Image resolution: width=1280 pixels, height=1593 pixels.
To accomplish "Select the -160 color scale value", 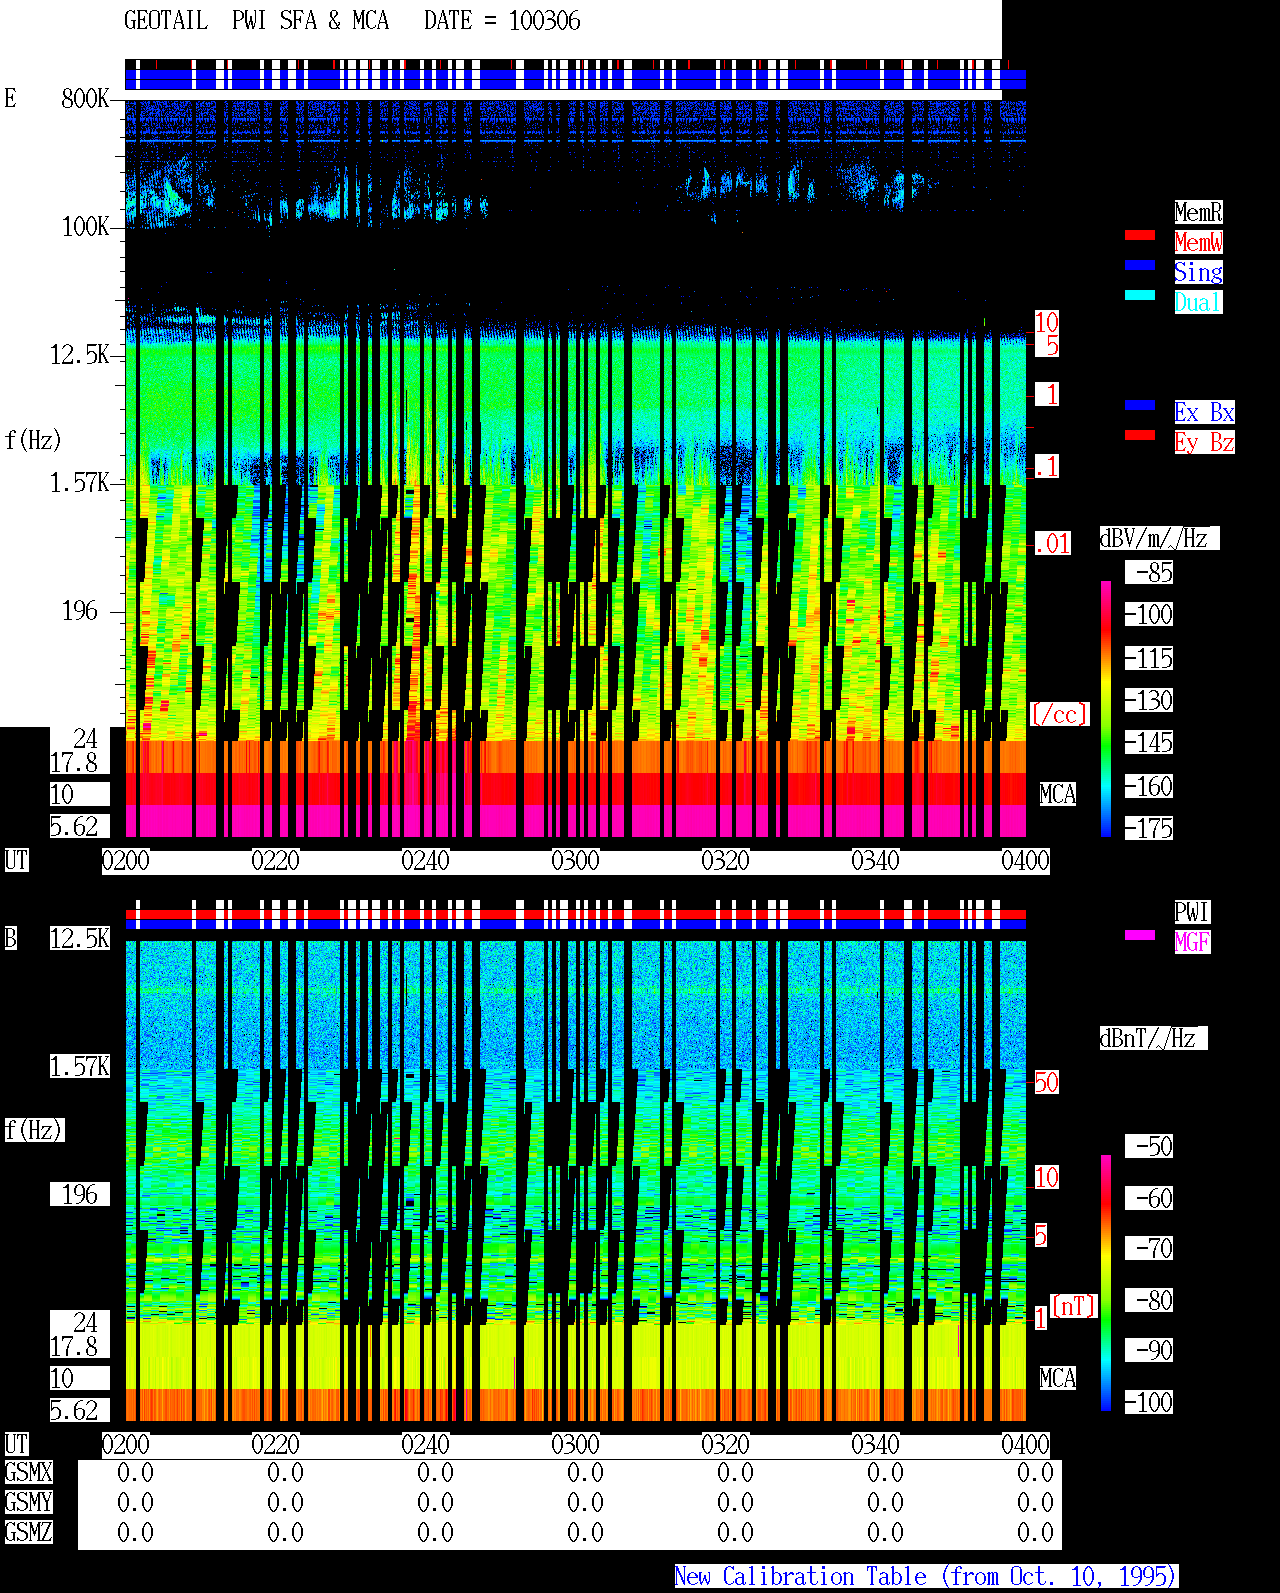I will pyautogui.click(x=1149, y=787).
